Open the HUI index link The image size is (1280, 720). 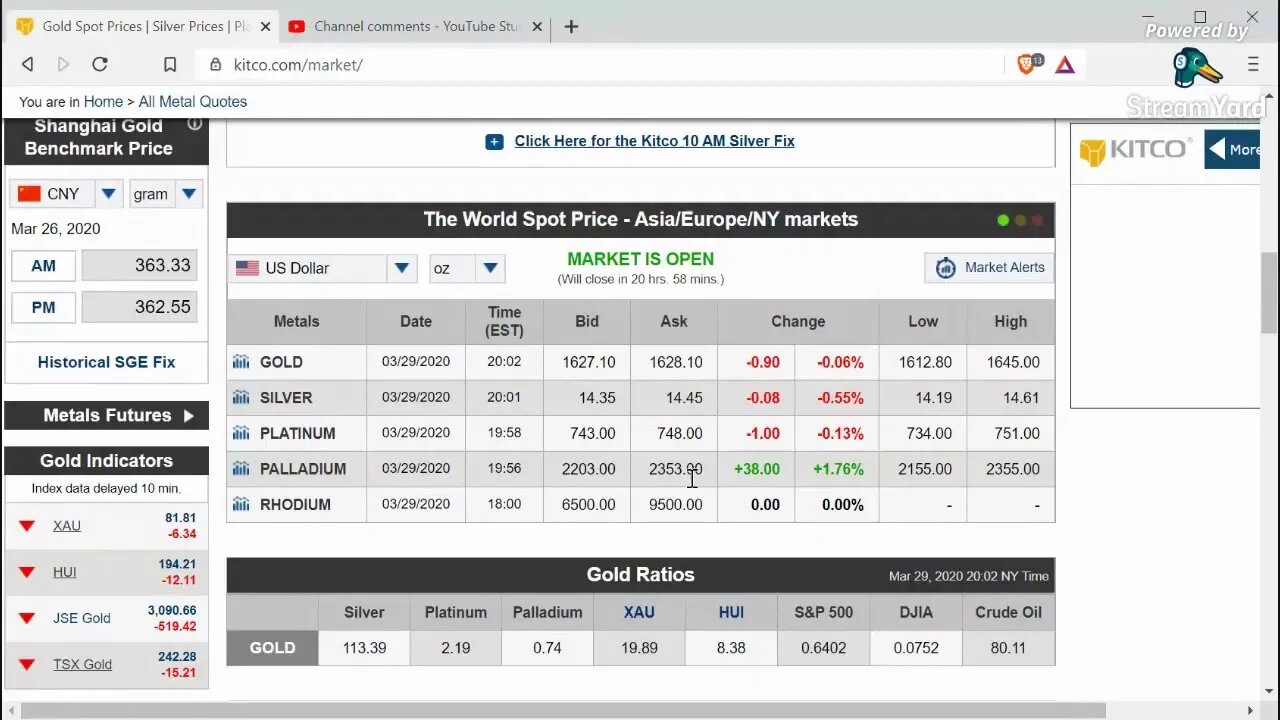(x=64, y=572)
